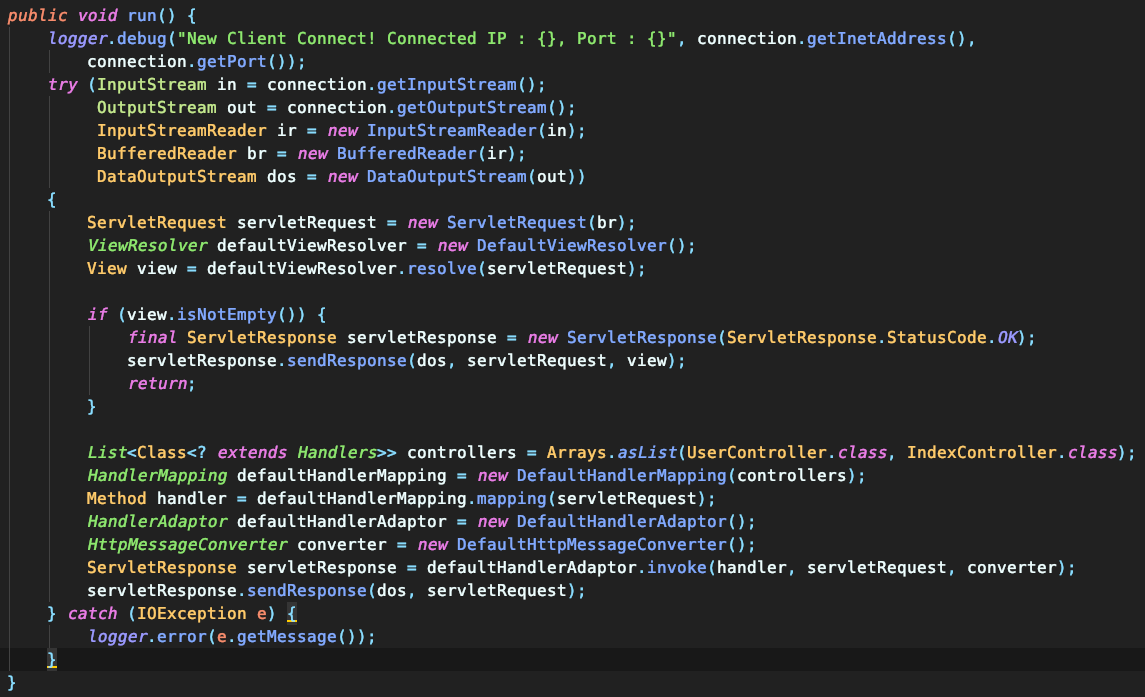
Task: Click 'UserController' class reference
Action: tap(757, 453)
